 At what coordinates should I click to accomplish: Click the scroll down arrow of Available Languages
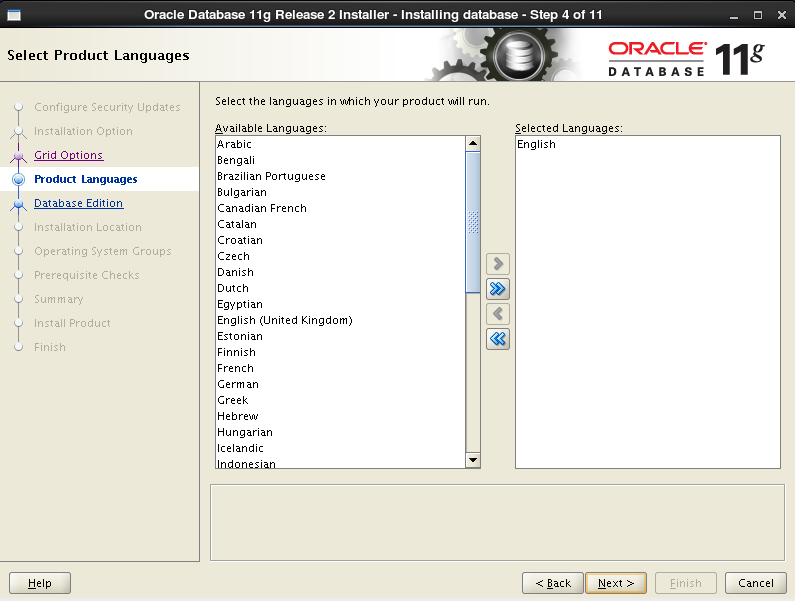[473, 460]
